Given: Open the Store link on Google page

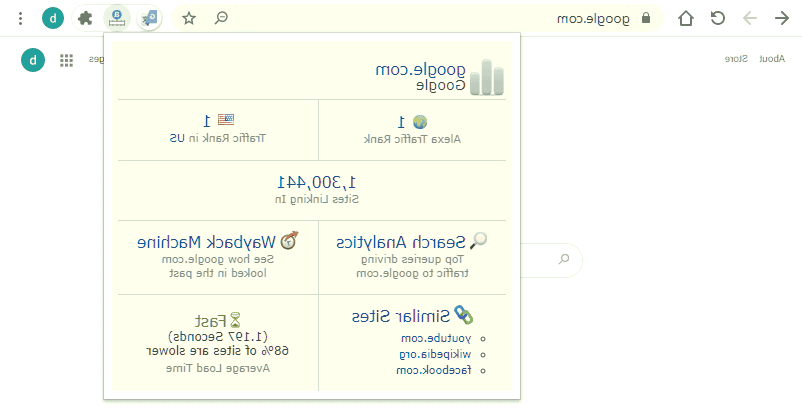Looking at the screenshot, I should 736,59.
